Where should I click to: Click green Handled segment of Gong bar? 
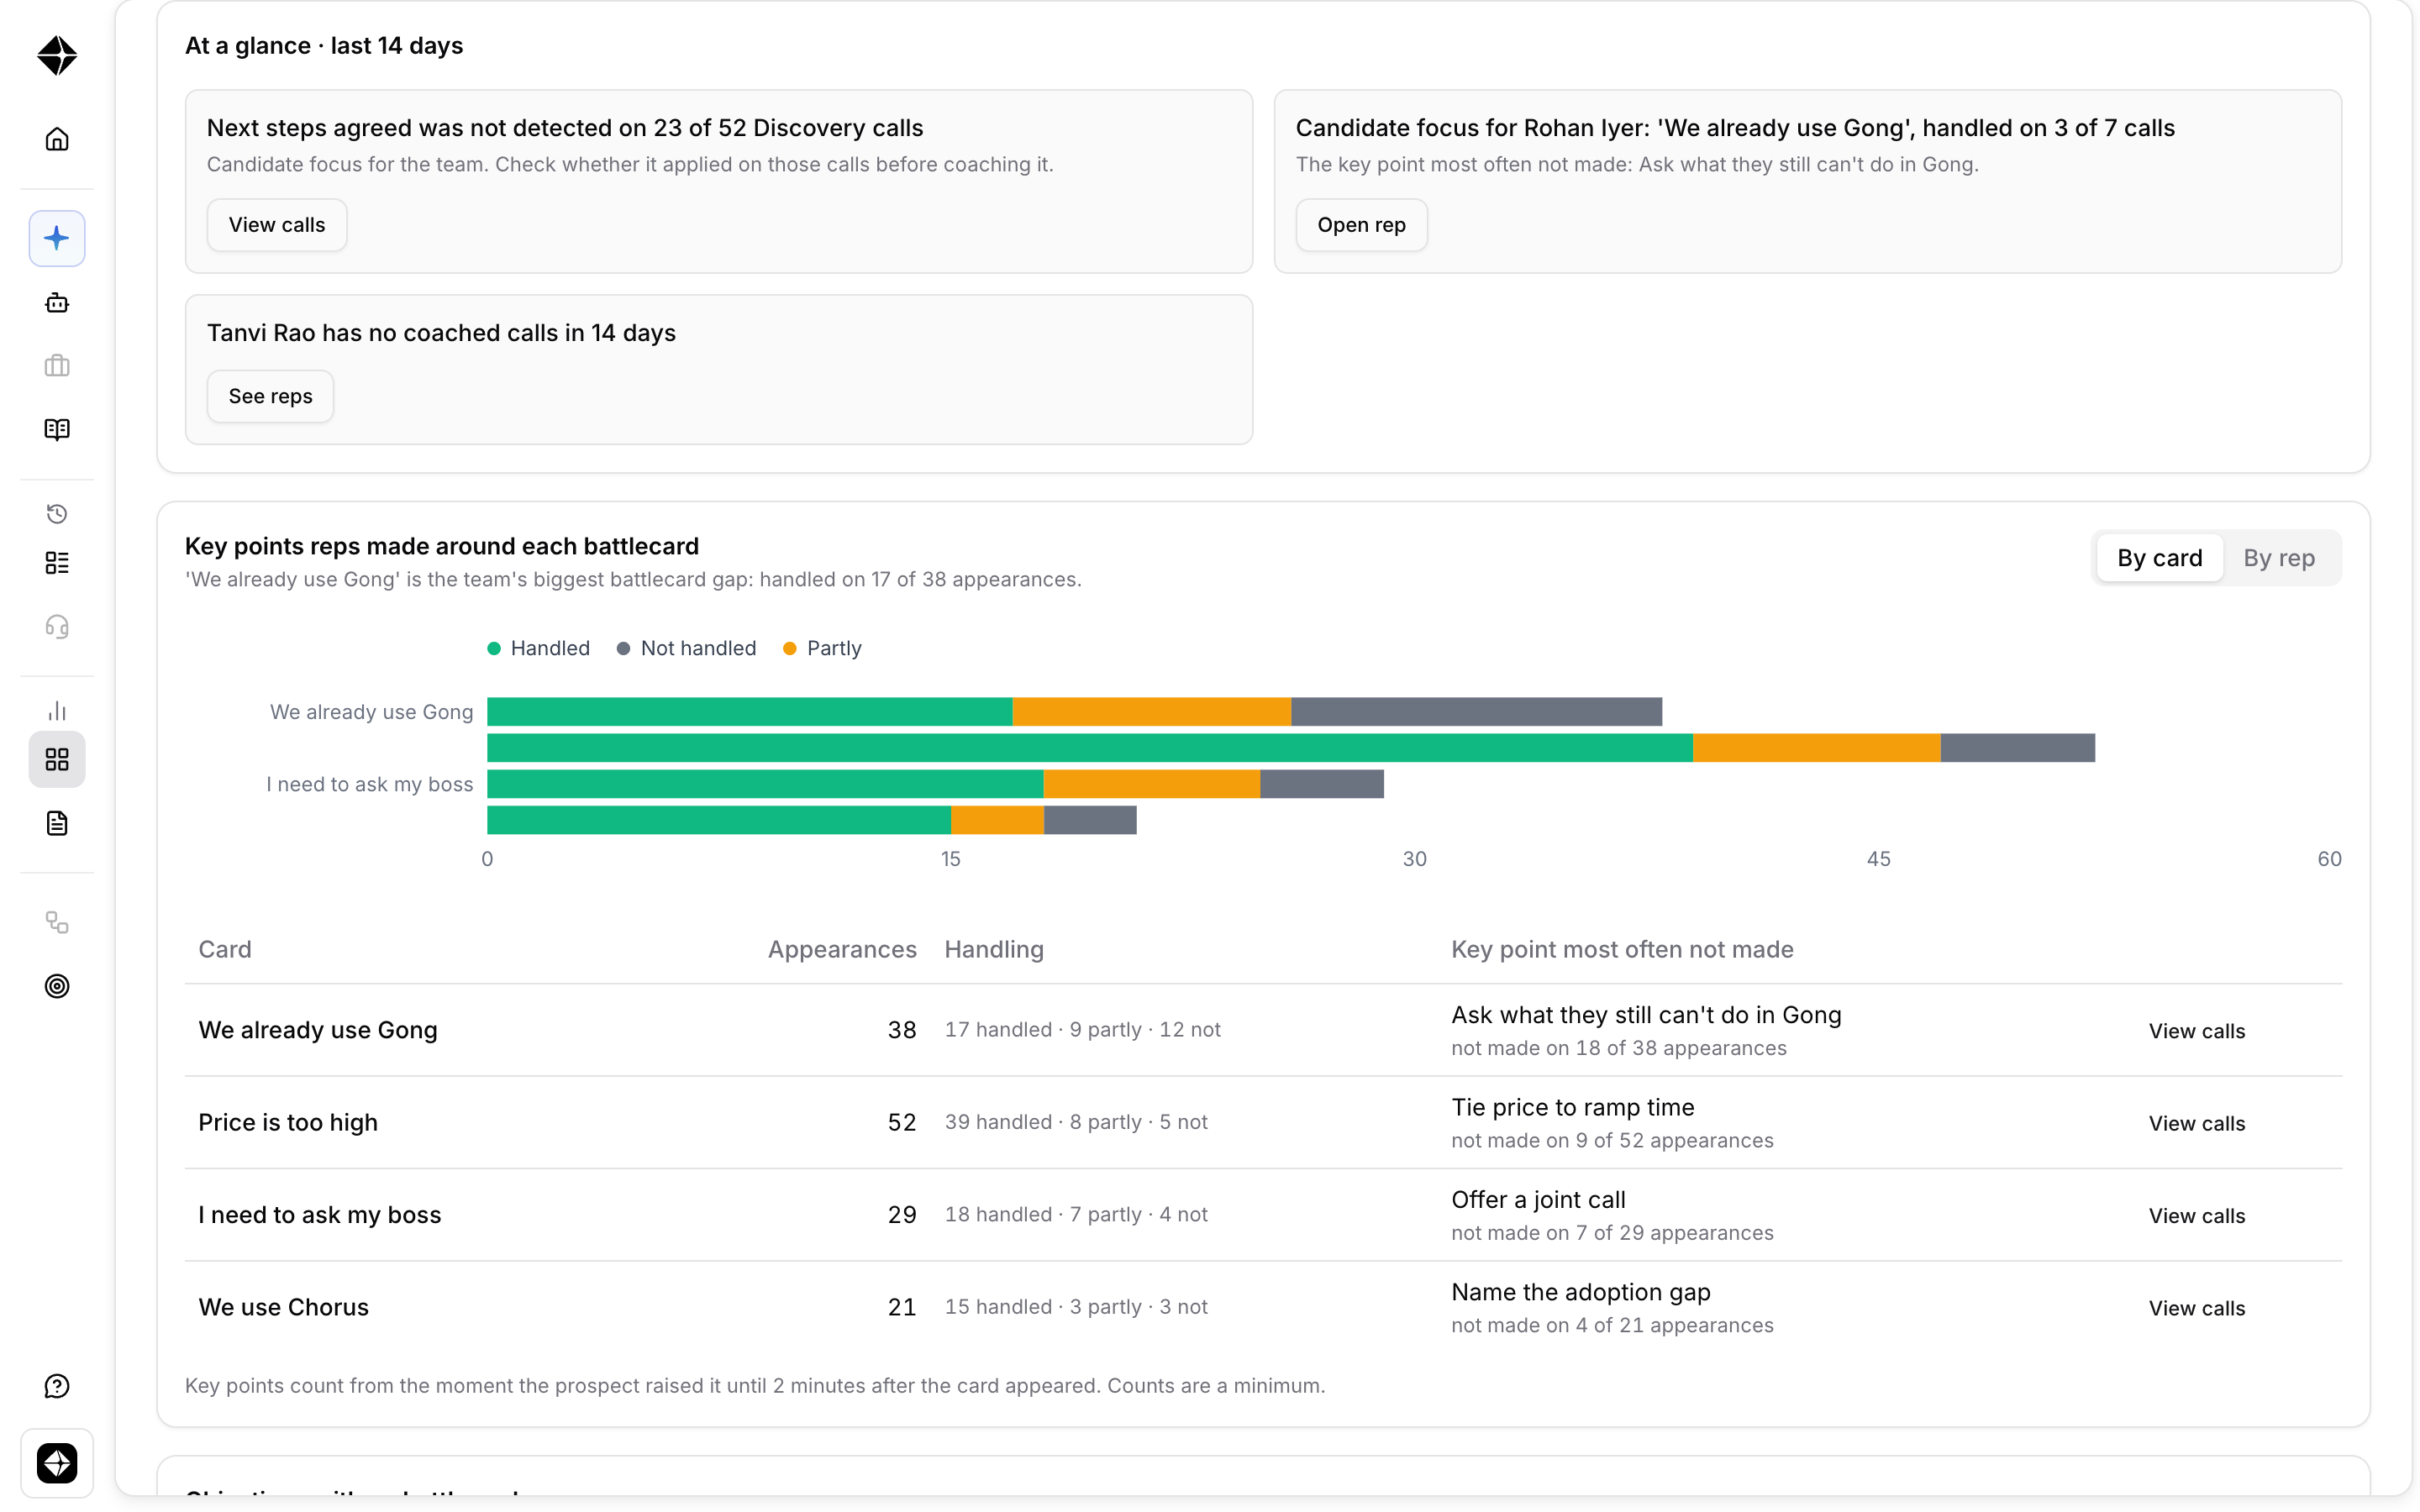click(x=749, y=712)
